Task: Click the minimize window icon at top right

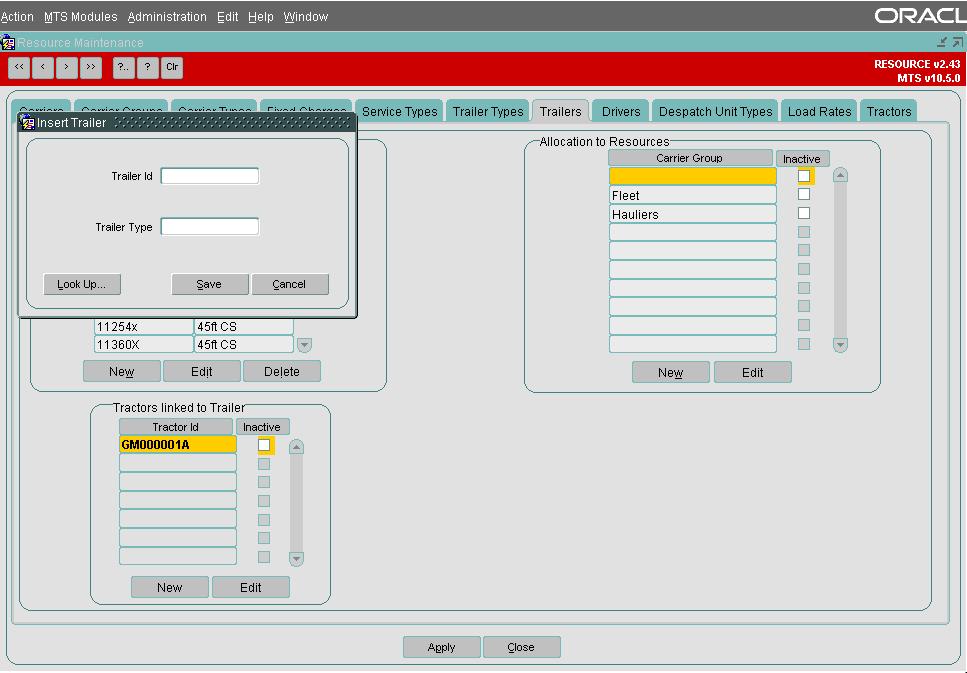Action: (942, 42)
